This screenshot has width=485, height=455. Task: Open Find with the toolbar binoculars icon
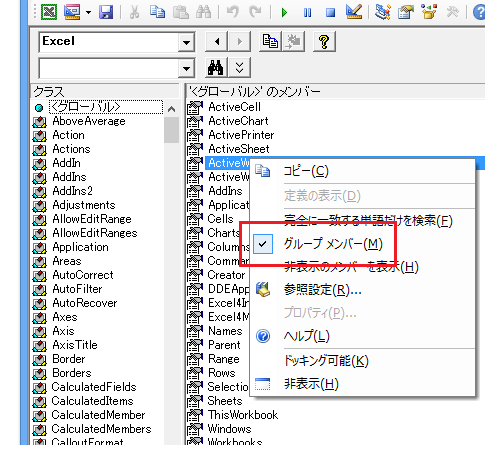tap(203, 12)
